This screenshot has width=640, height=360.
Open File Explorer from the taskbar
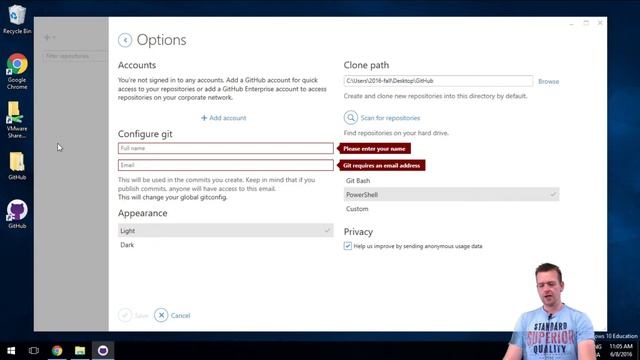(80, 351)
